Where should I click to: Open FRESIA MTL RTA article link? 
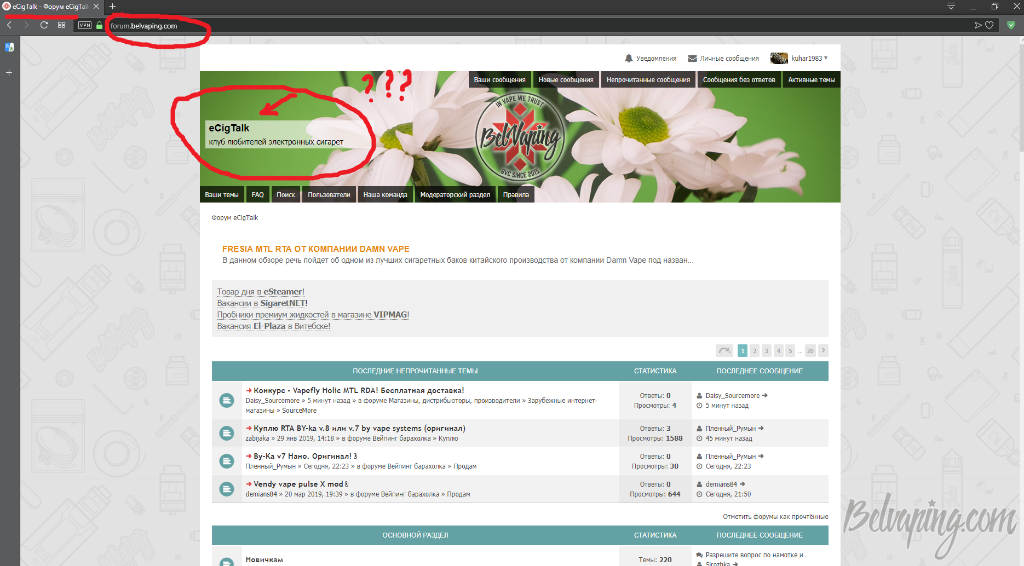[315, 249]
